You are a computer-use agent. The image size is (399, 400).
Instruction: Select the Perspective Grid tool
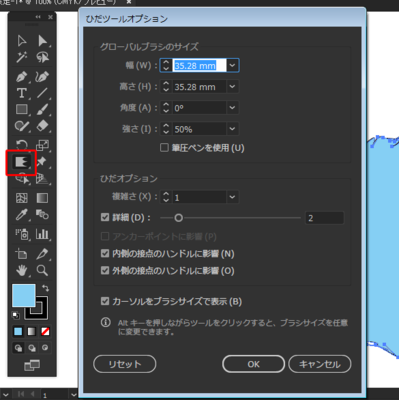click(42, 179)
